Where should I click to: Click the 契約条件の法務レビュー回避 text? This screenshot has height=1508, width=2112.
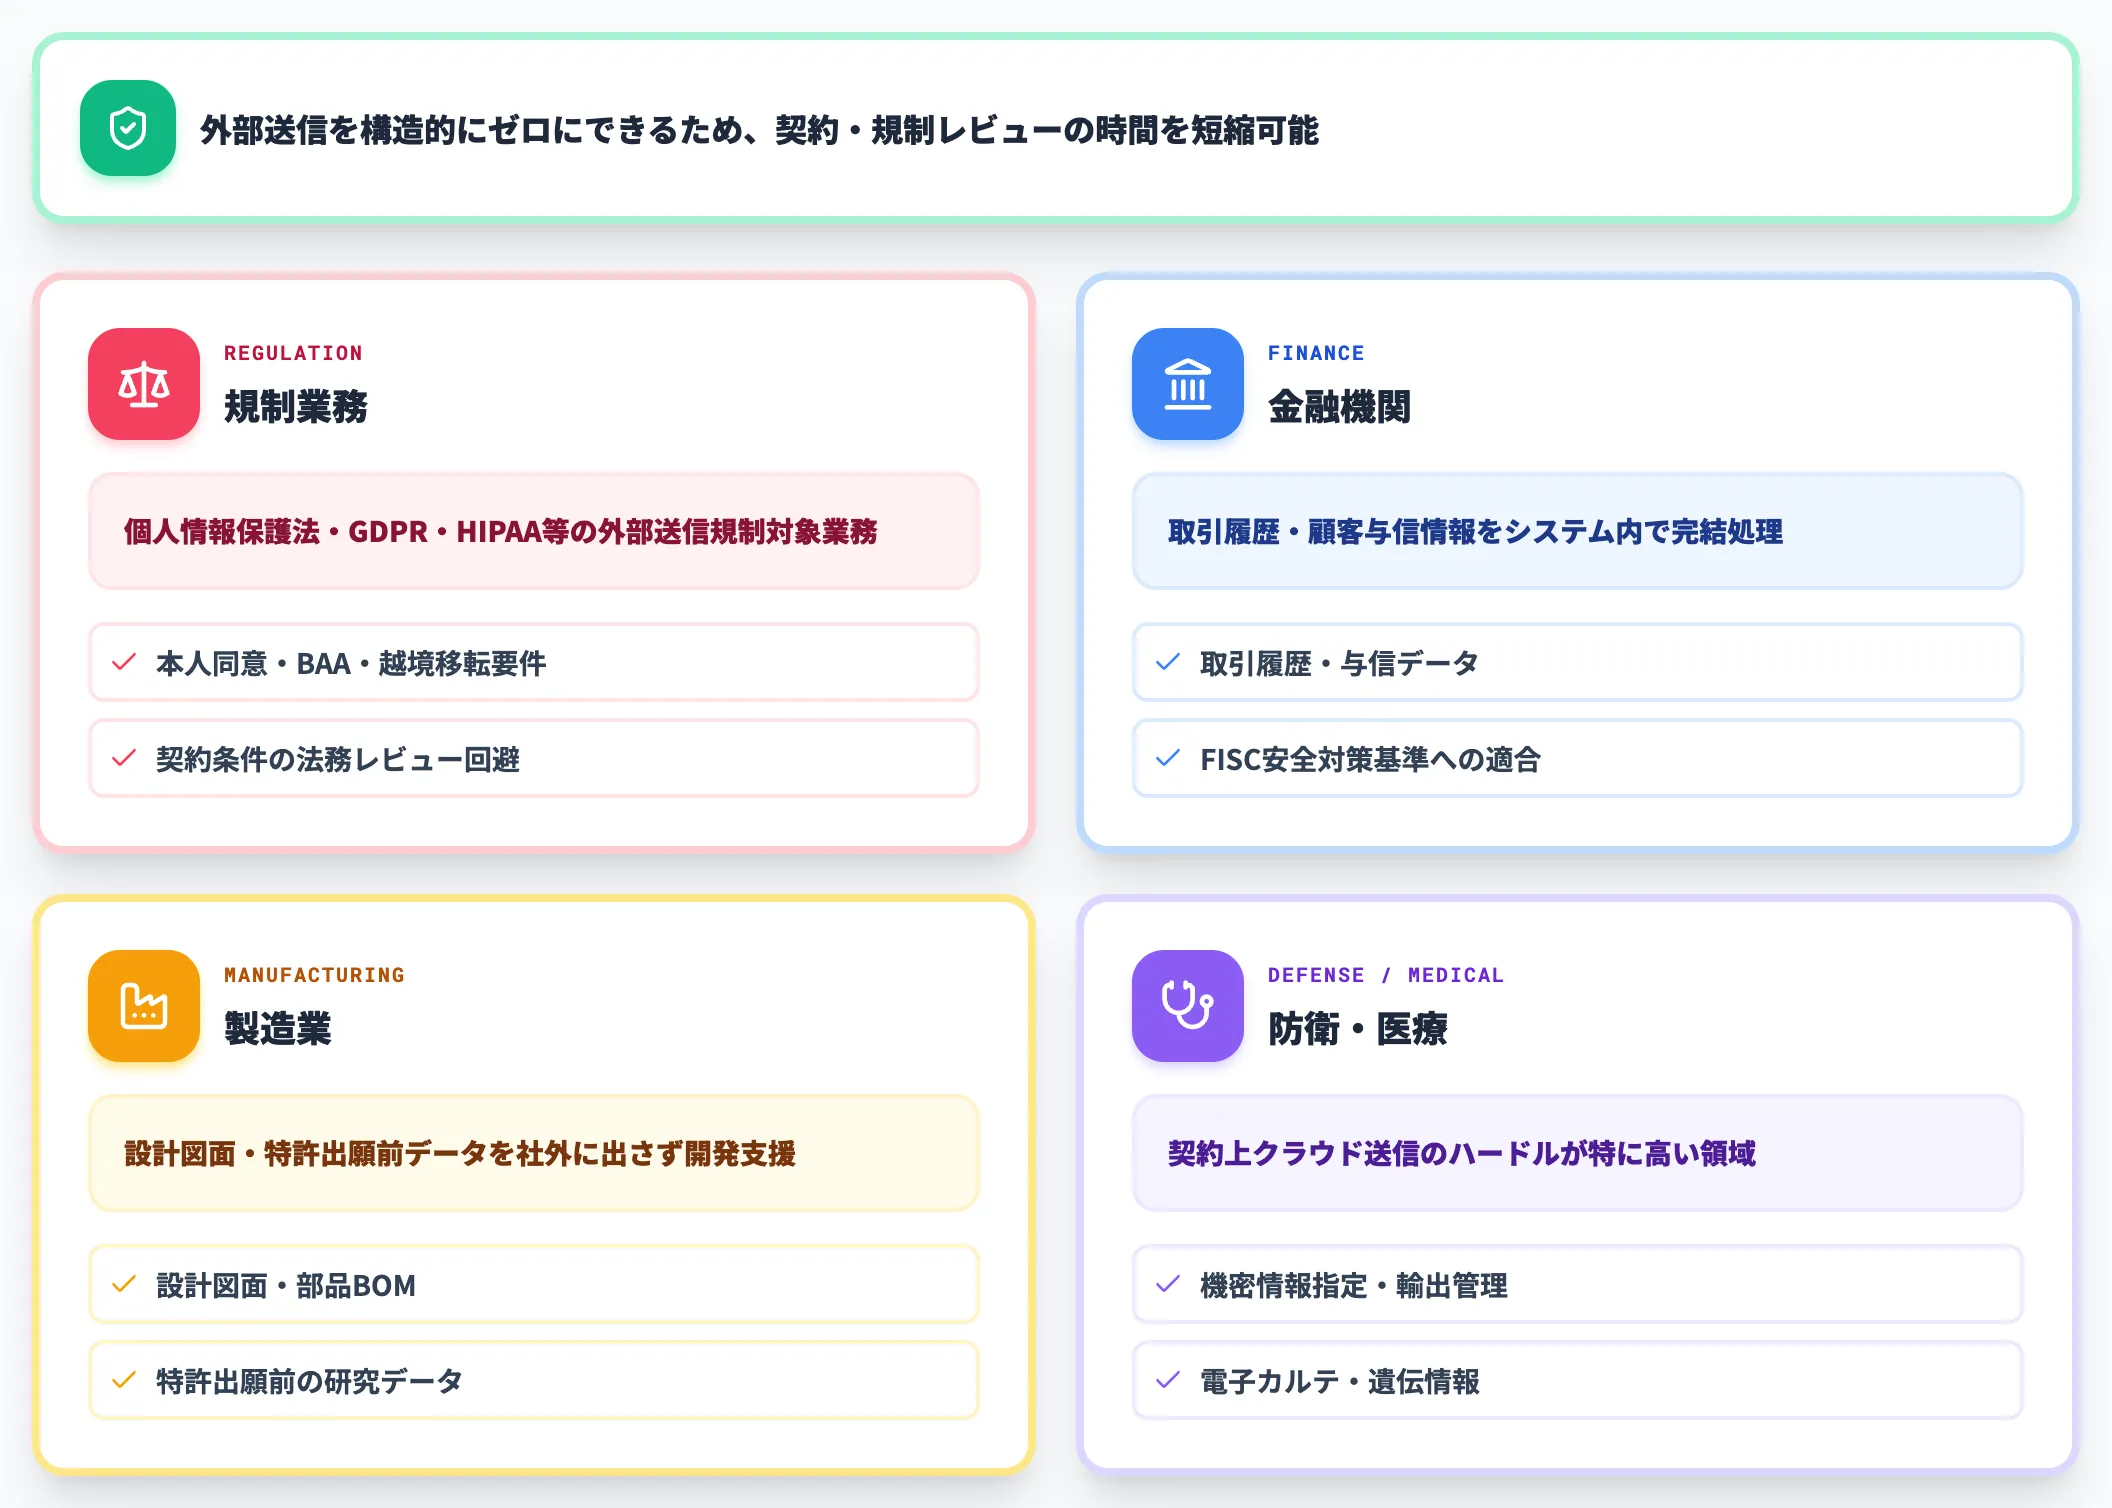(338, 759)
